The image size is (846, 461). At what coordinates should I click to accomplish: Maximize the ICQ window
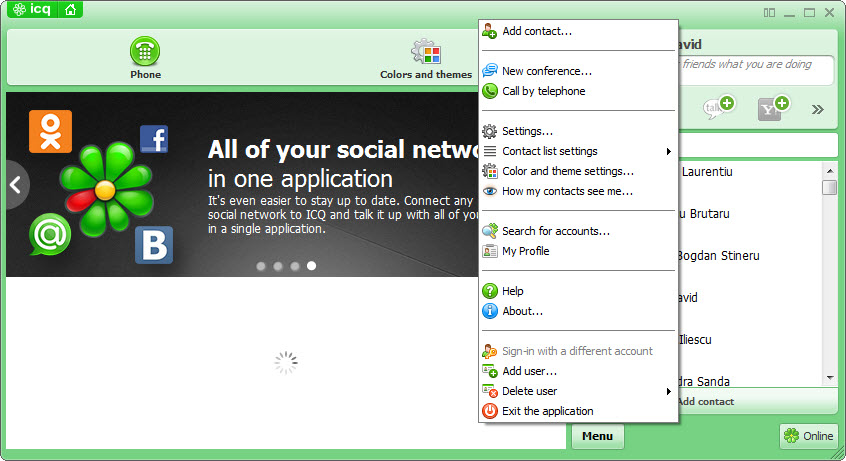809,12
